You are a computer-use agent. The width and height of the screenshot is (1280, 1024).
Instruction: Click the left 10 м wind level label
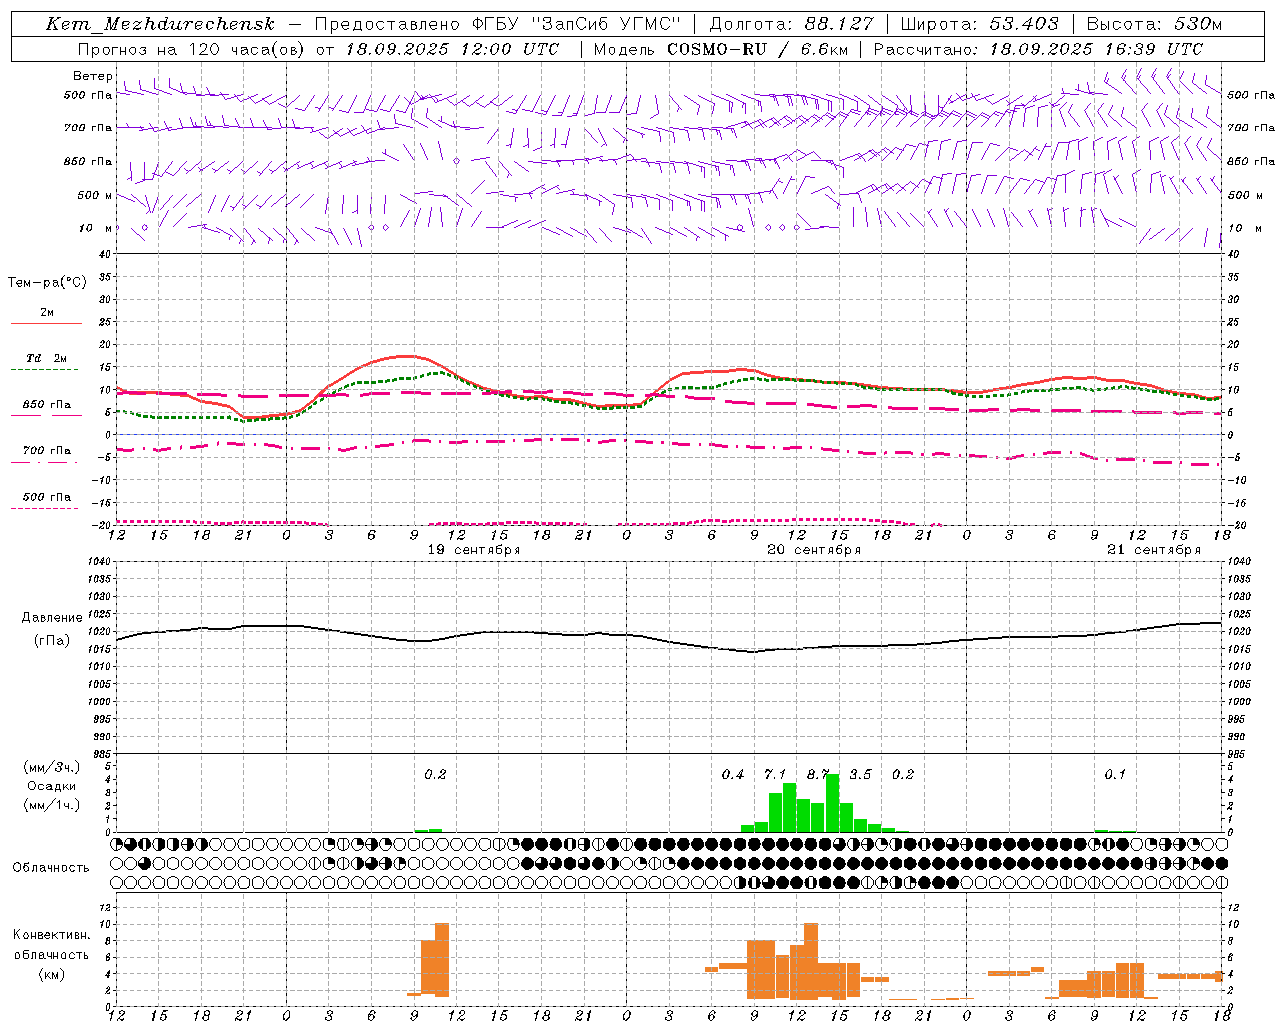click(95, 228)
